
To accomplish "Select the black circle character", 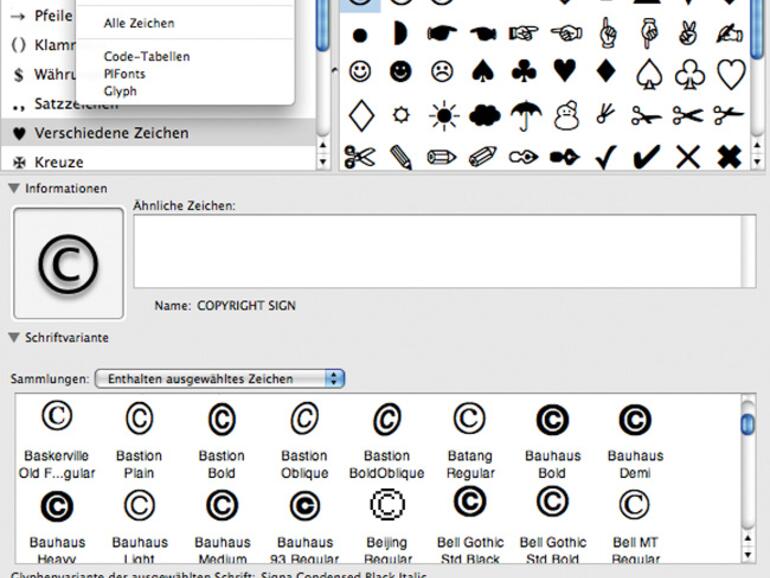I will [x=360, y=35].
